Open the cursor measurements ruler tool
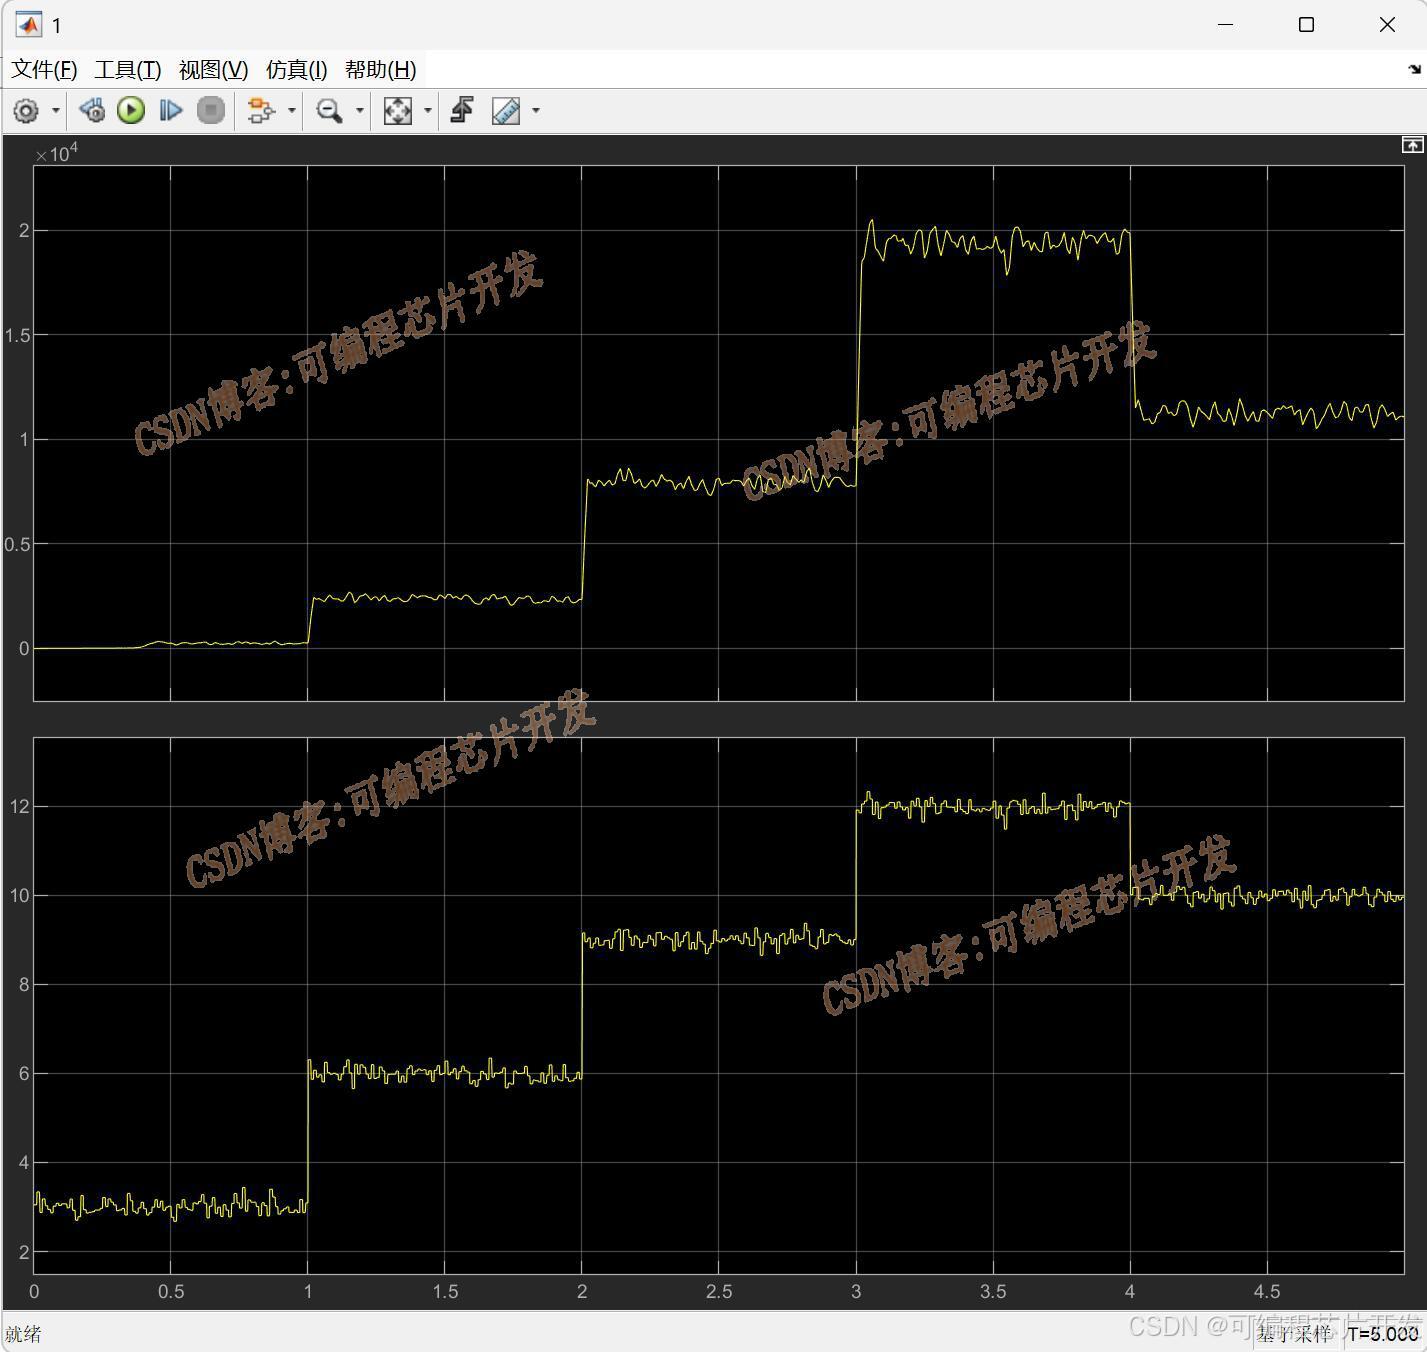Image resolution: width=1427 pixels, height=1352 pixels. pyautogui.click(x=506, y=110)
